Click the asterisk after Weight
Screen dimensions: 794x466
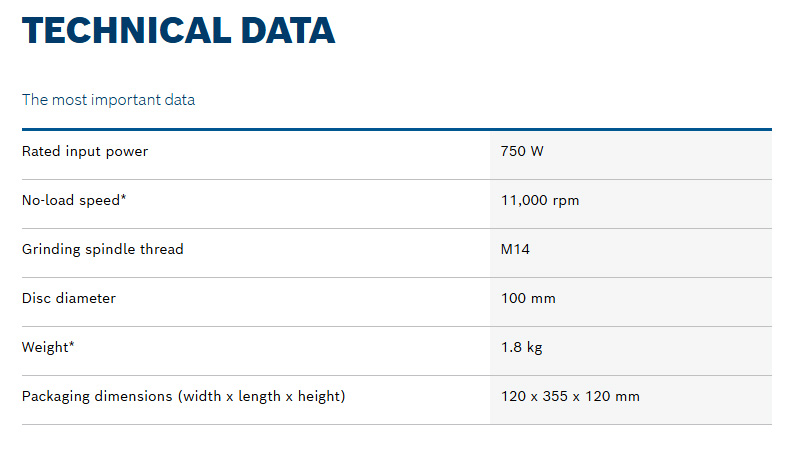coord(72,346)
